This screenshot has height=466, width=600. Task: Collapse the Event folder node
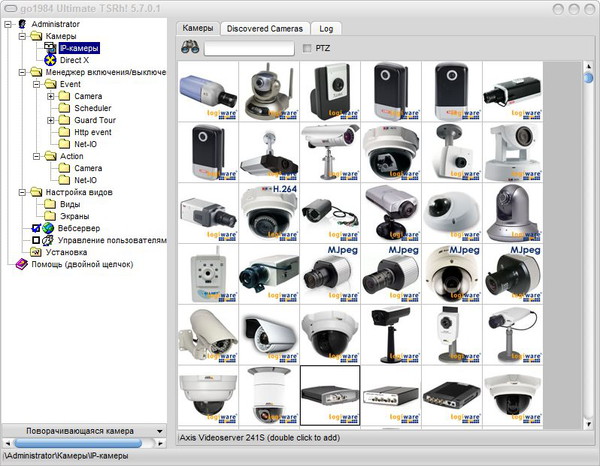pos(36,84)
